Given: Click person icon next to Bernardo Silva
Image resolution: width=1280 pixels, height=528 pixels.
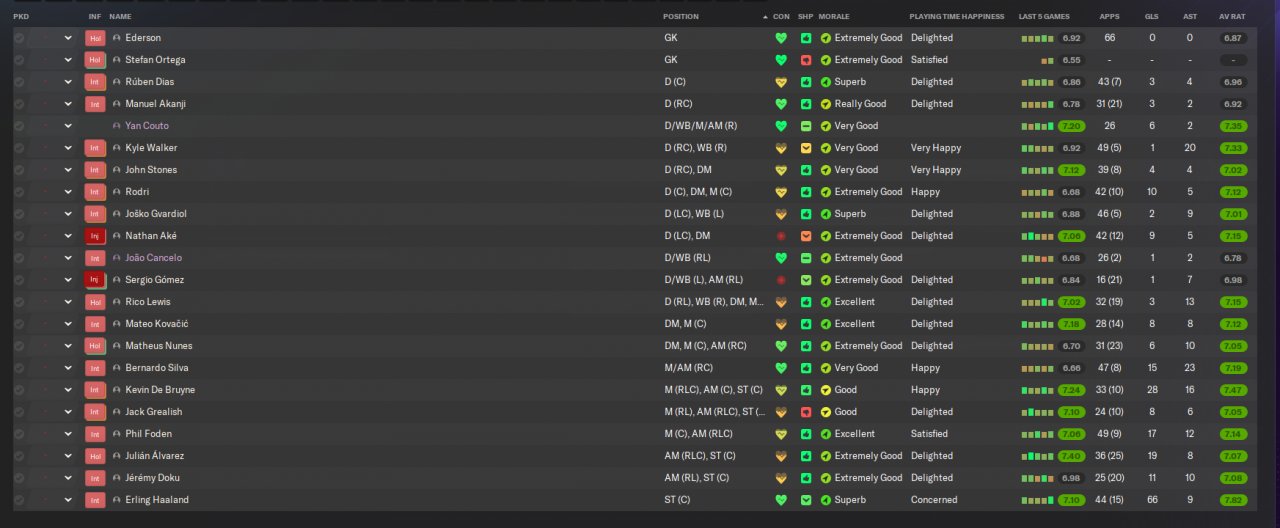Looking at the screenshot, I should [117, 368].
